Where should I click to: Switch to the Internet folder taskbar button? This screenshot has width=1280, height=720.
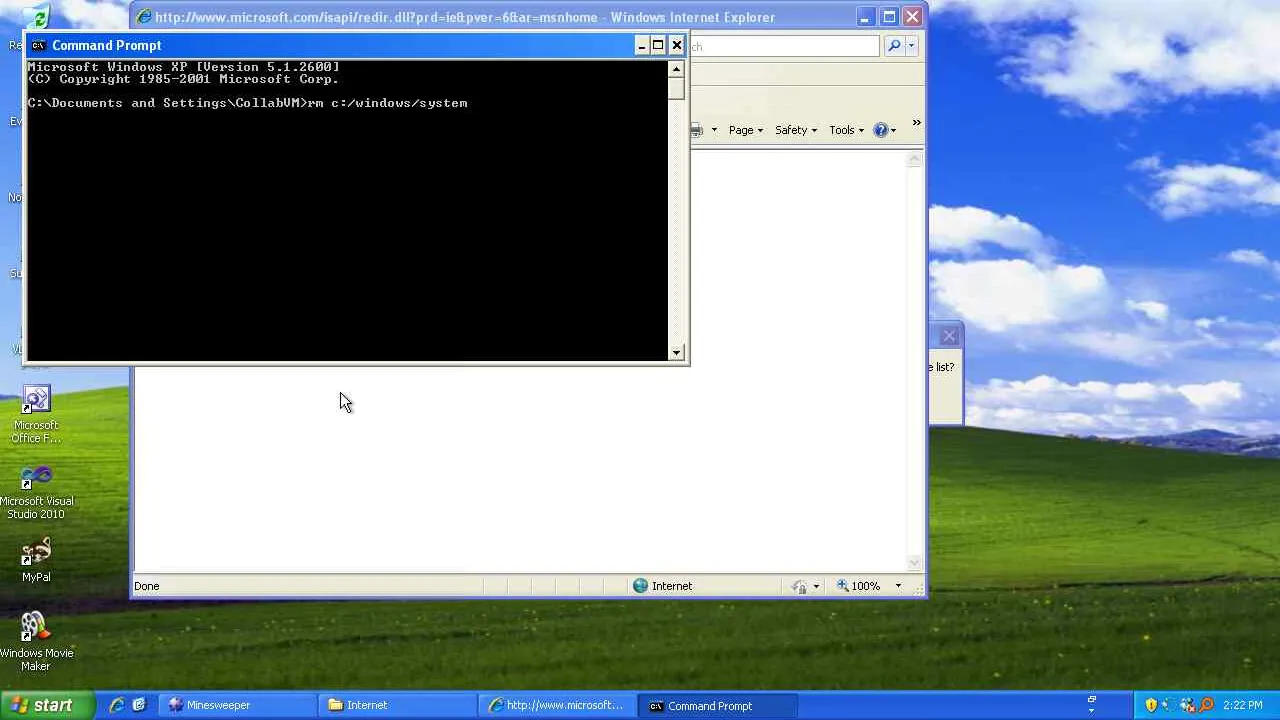(398, 705)
